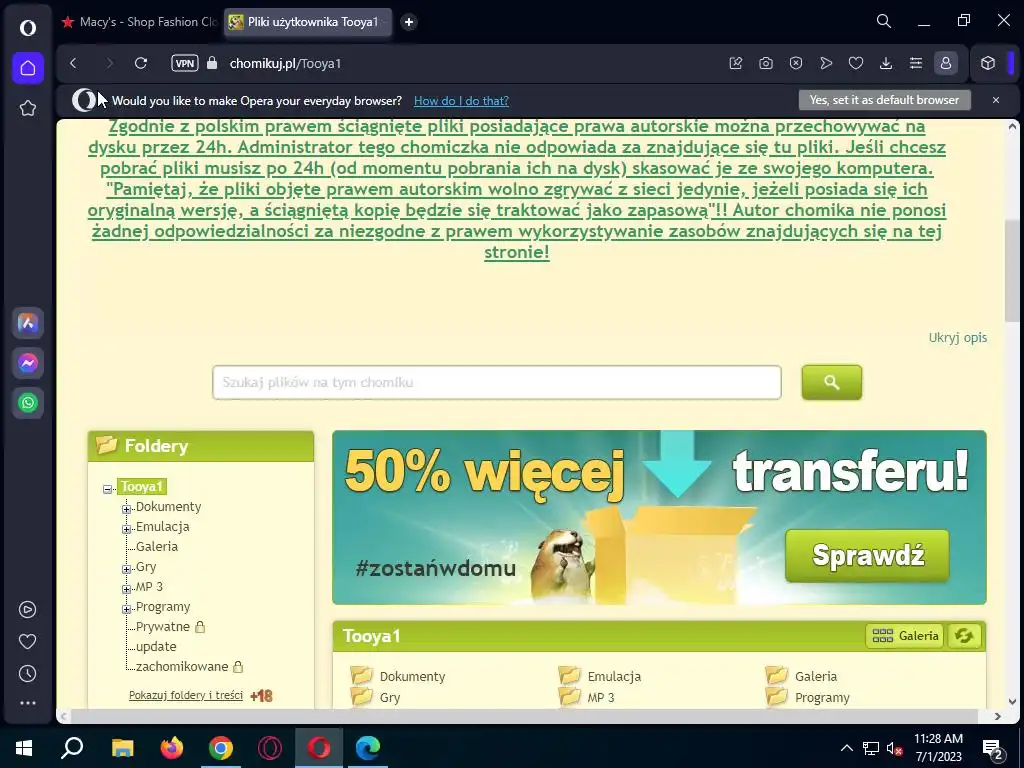Open the Gry folder in file list

click(x=390, y=697)
